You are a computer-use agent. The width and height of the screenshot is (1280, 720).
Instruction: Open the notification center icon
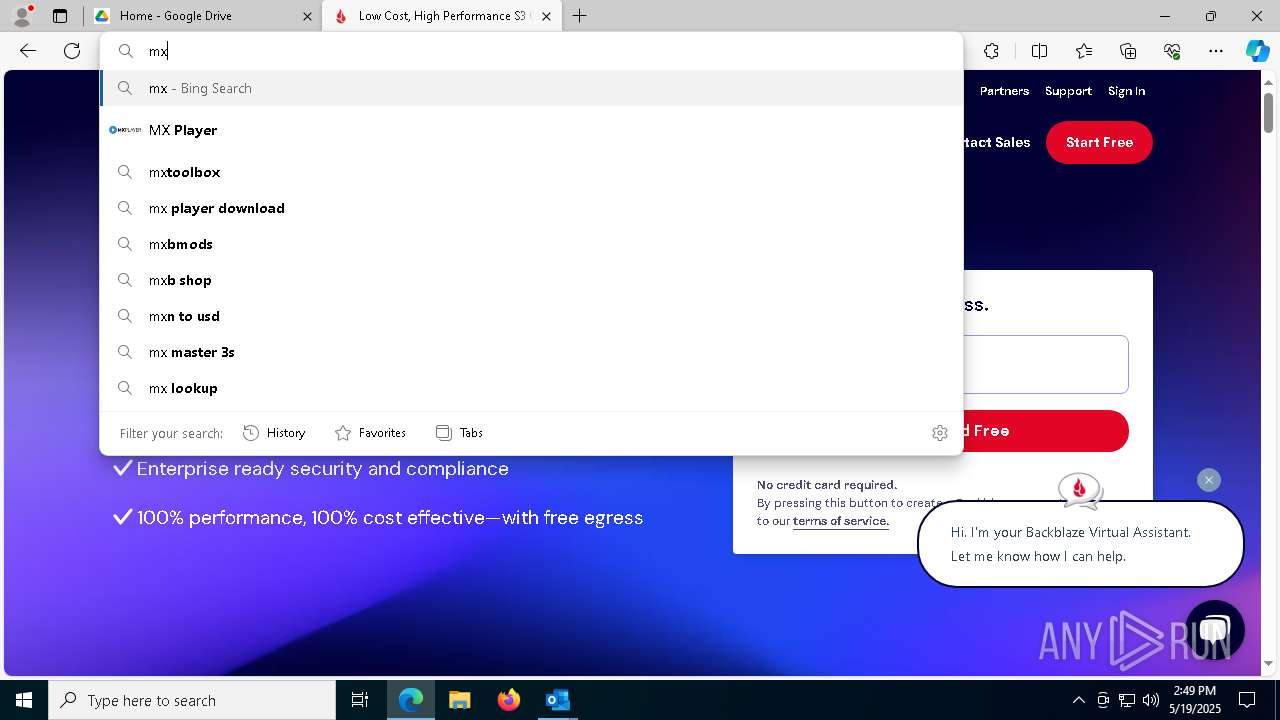(1247, 700)
